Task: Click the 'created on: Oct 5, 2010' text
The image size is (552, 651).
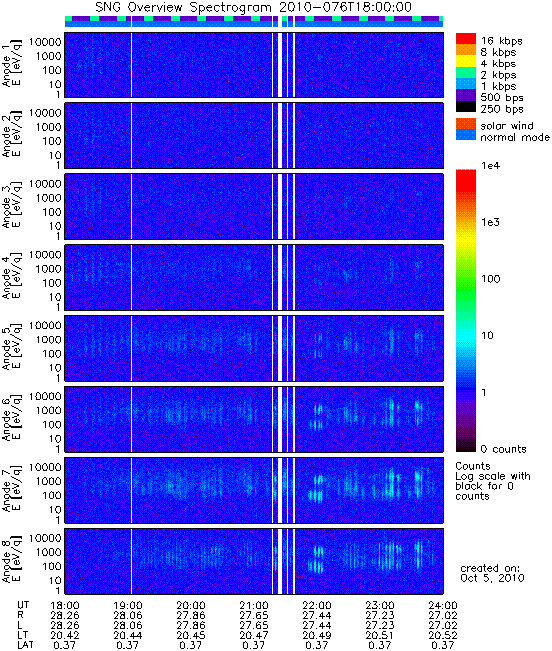Action: pos(492,573)
